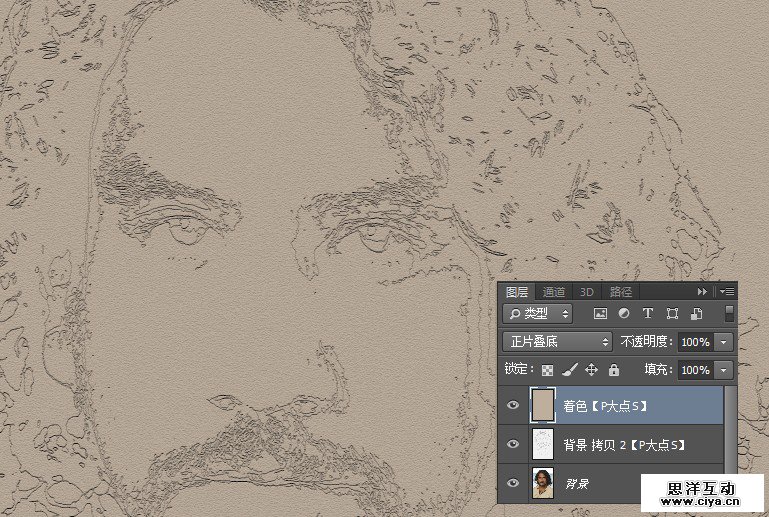This screenshot has height=517, width=769.
Task: Click the lock all padlock icon
Action: (613, 370)
